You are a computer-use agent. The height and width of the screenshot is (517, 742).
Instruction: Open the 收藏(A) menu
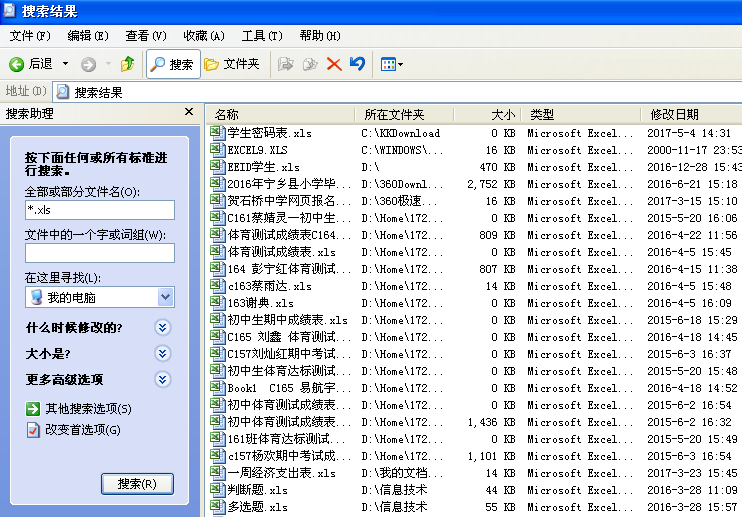[x=204, y=36]
